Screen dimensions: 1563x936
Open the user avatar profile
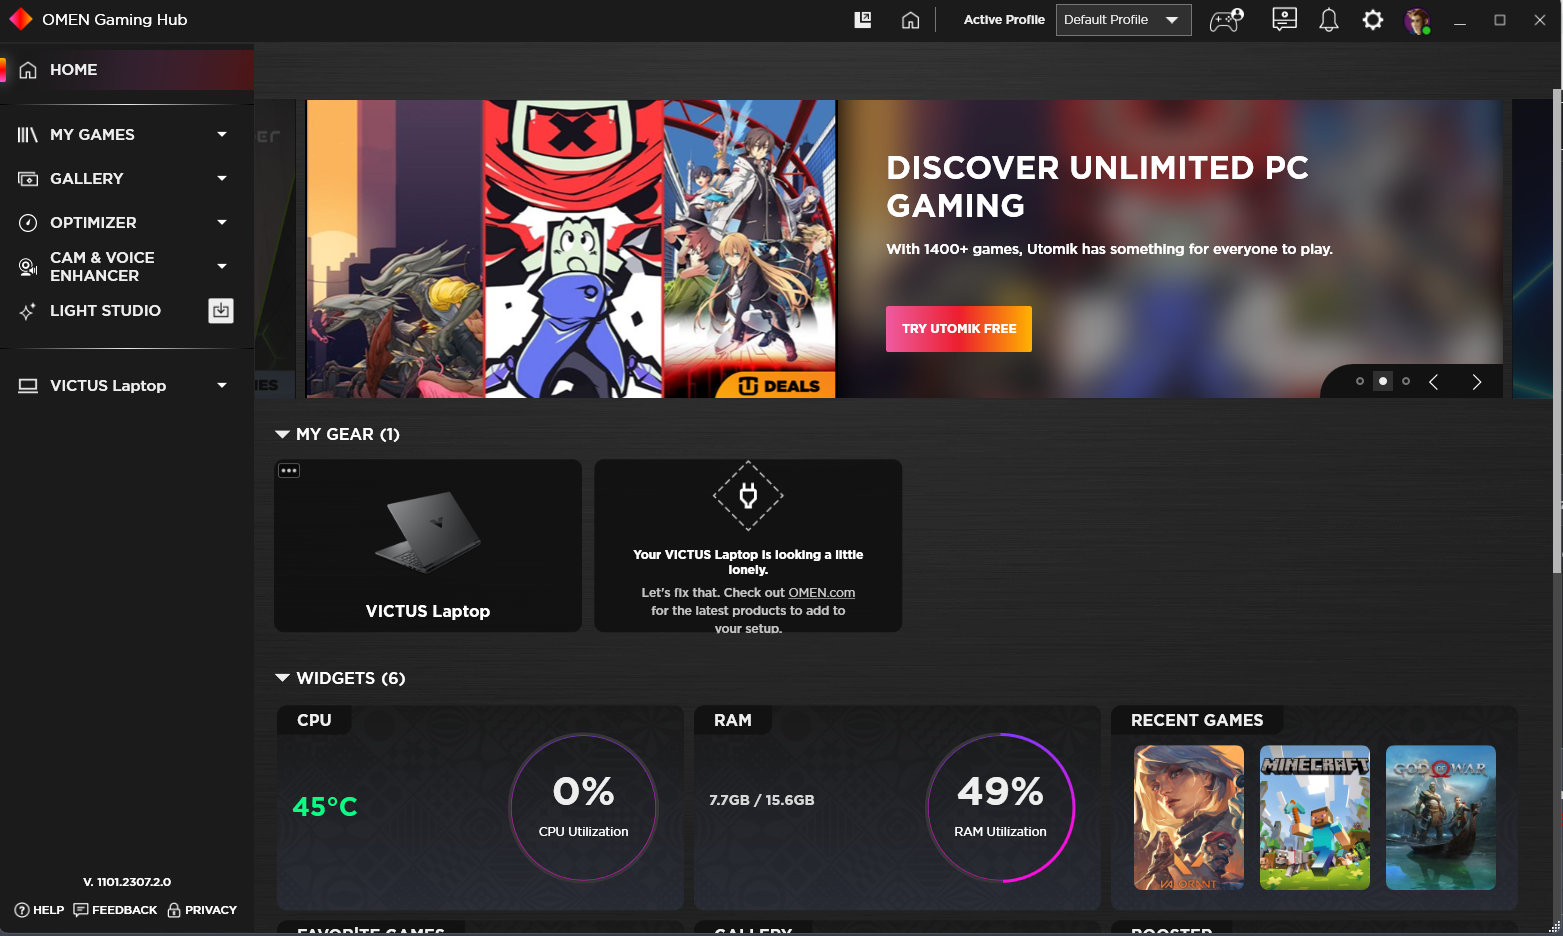(1417, 21)
